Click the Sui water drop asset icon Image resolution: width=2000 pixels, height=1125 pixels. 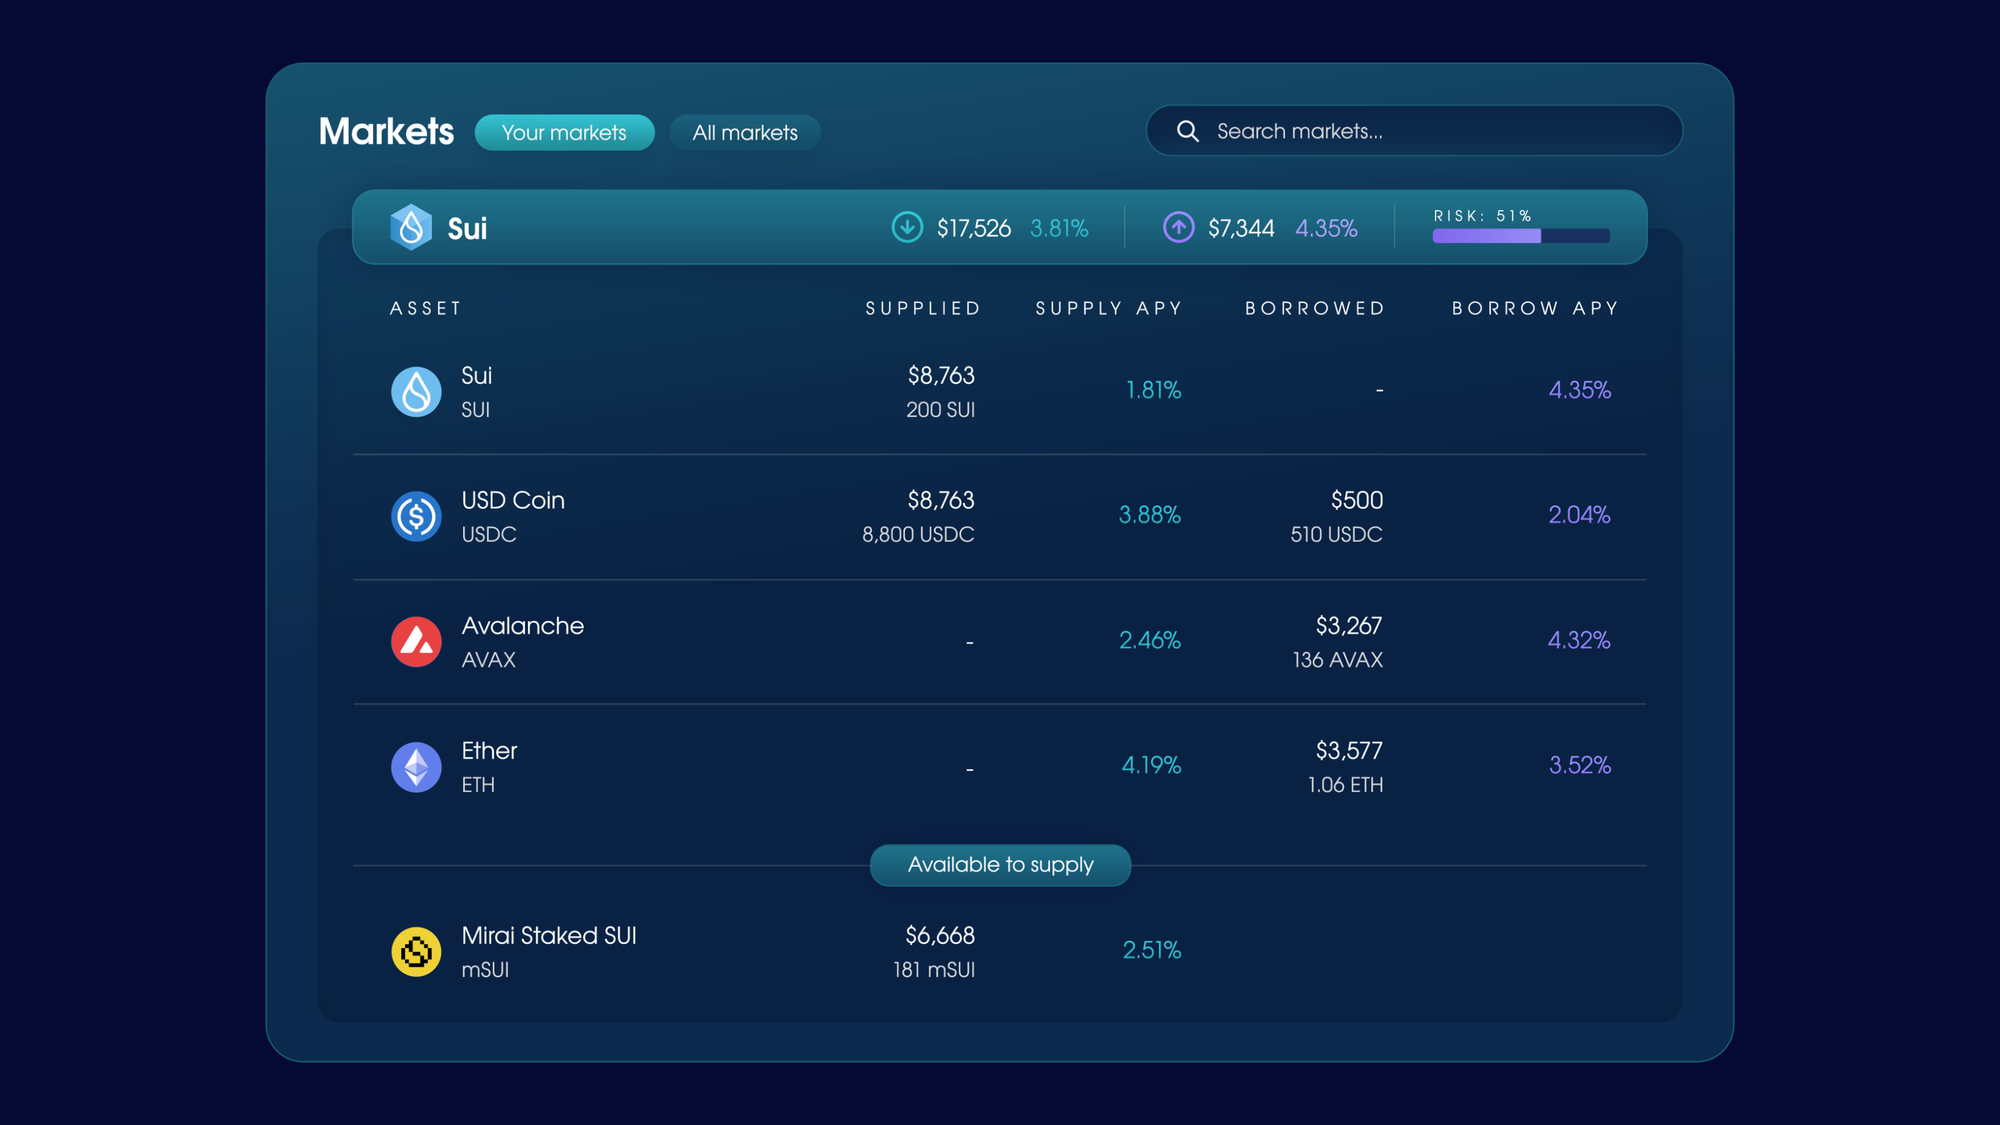[416, 391]
